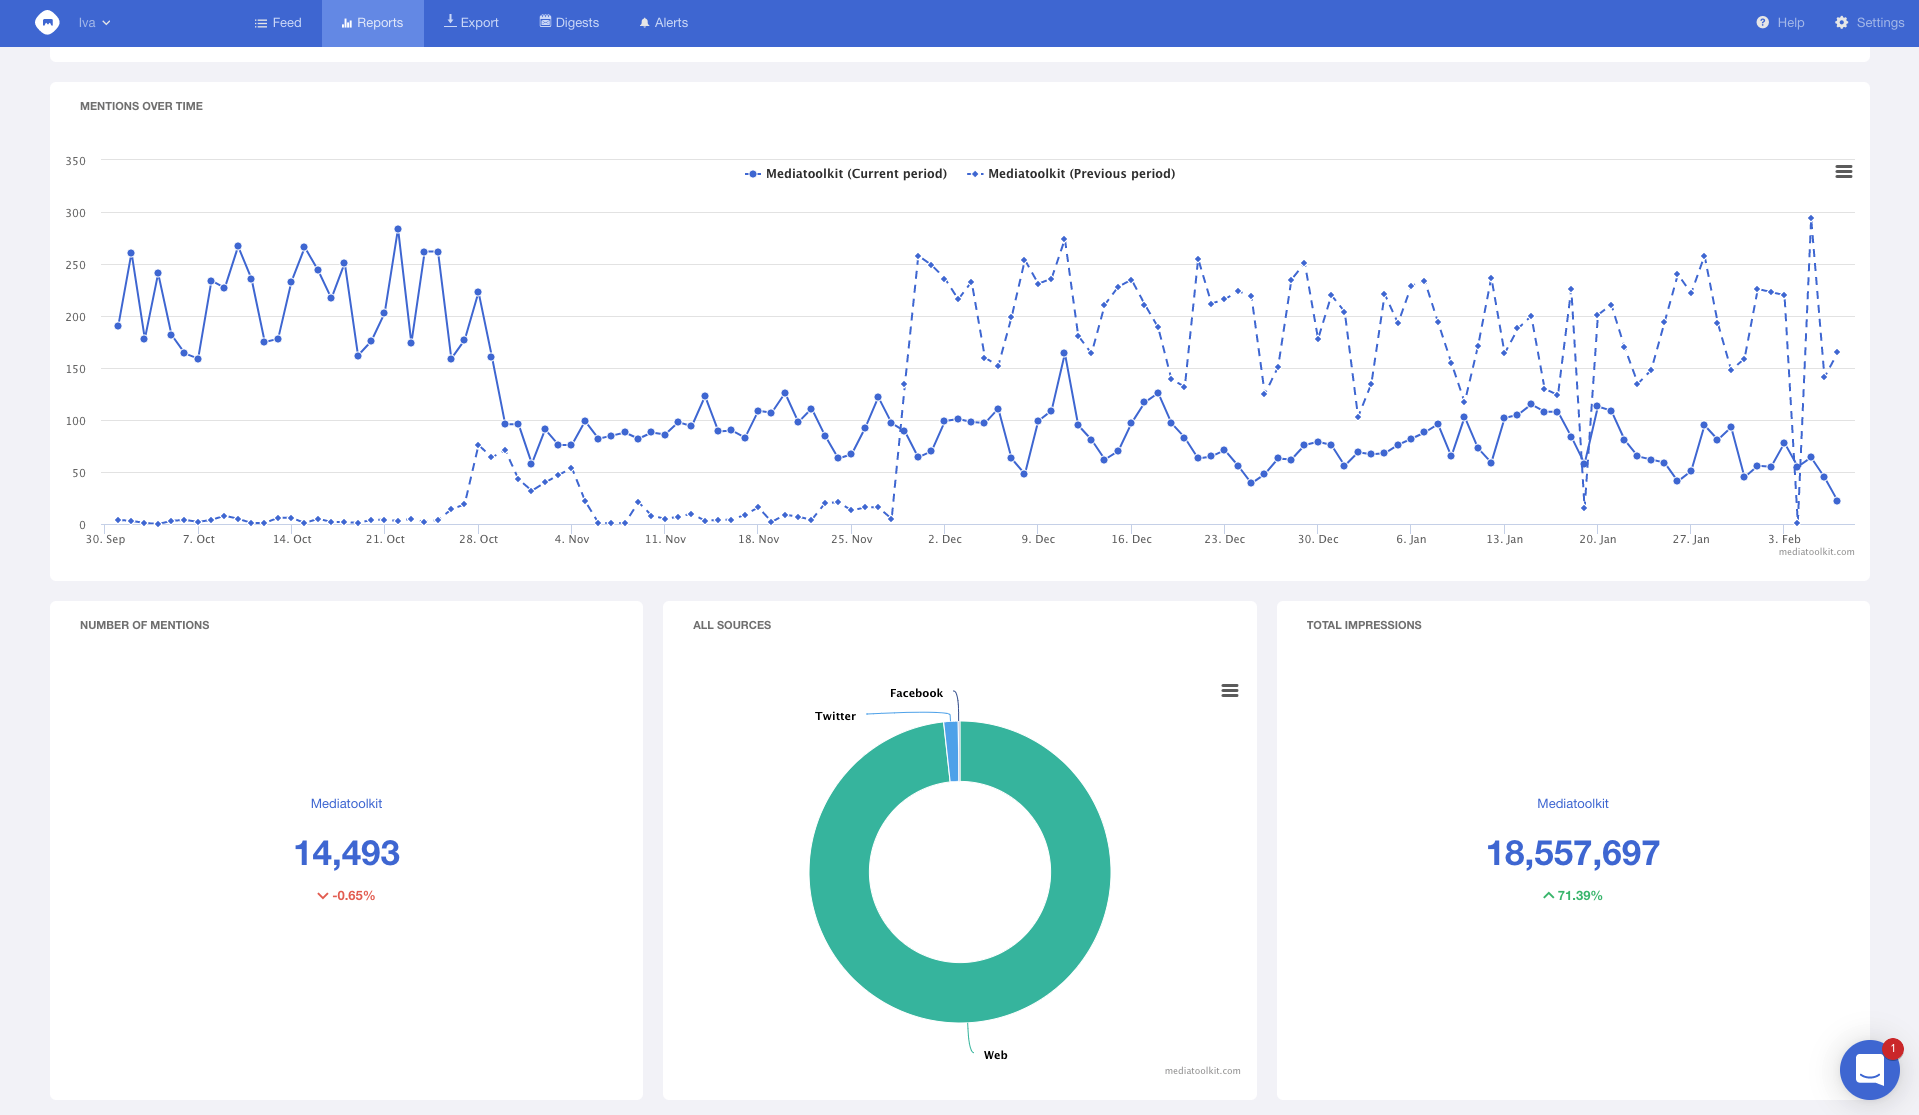Viewport: 1919px width, 1115px height.
Task: Click the 14,493 mentions count
Action: point(346,853)
